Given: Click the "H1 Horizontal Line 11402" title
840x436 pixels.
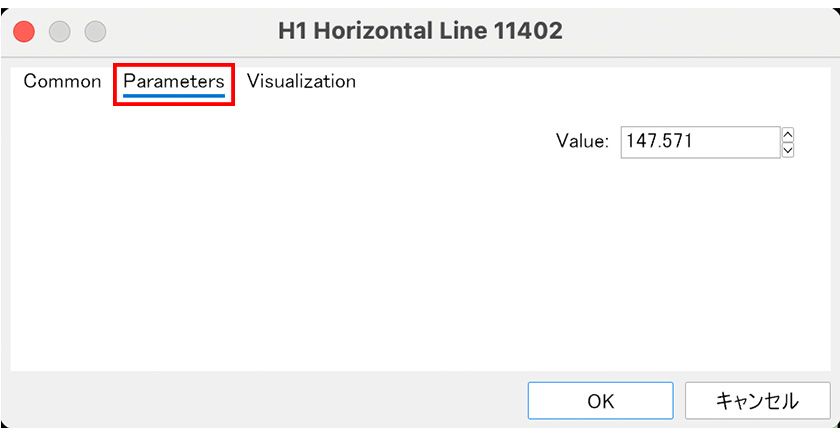Looking at the screenshot, I should (x=420, y=31).
